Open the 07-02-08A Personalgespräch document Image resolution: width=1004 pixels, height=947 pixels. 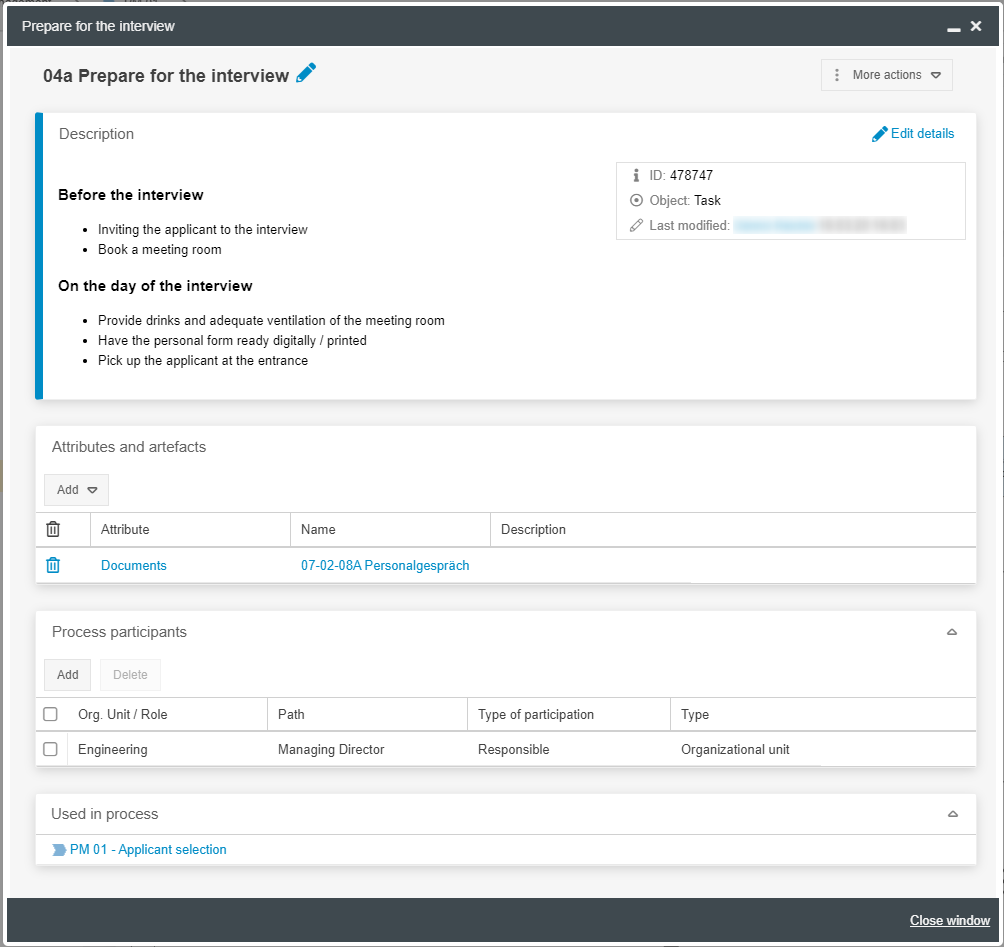point(385,565)
